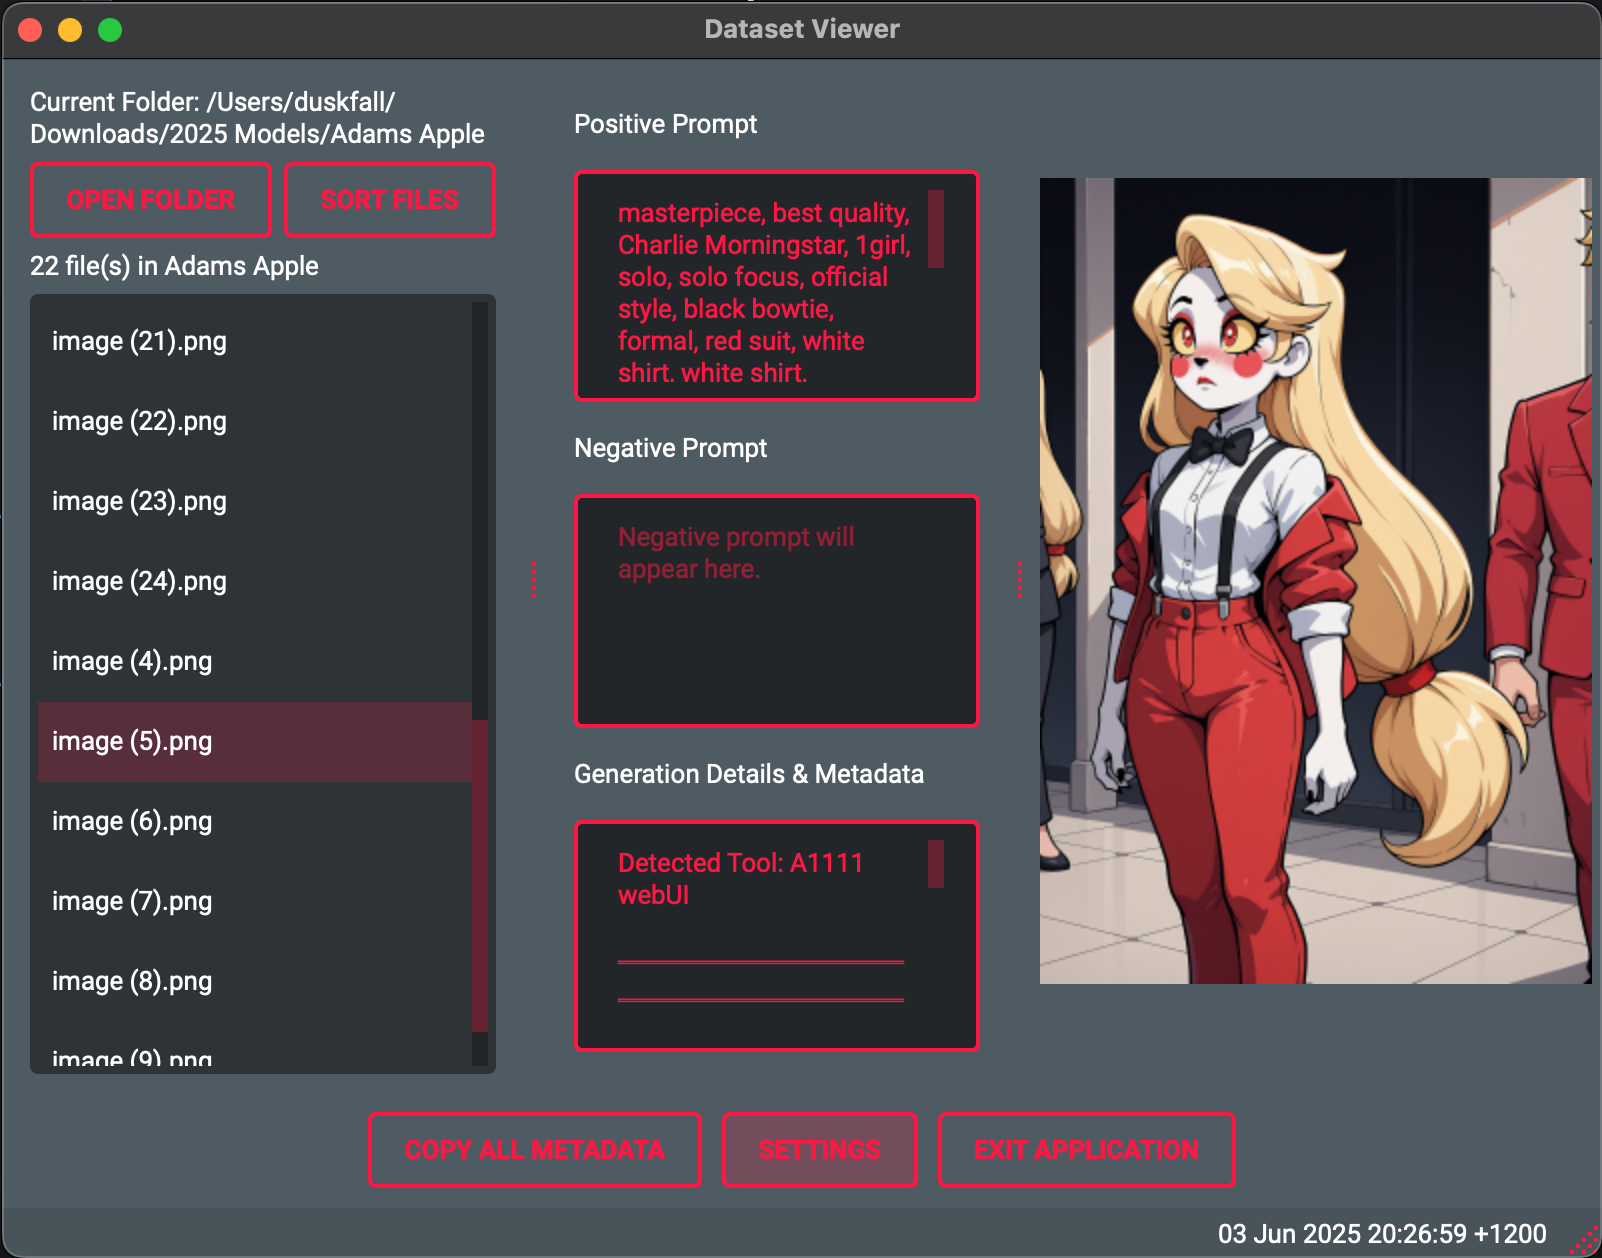Select image (23).png in file list

(255, 501)
